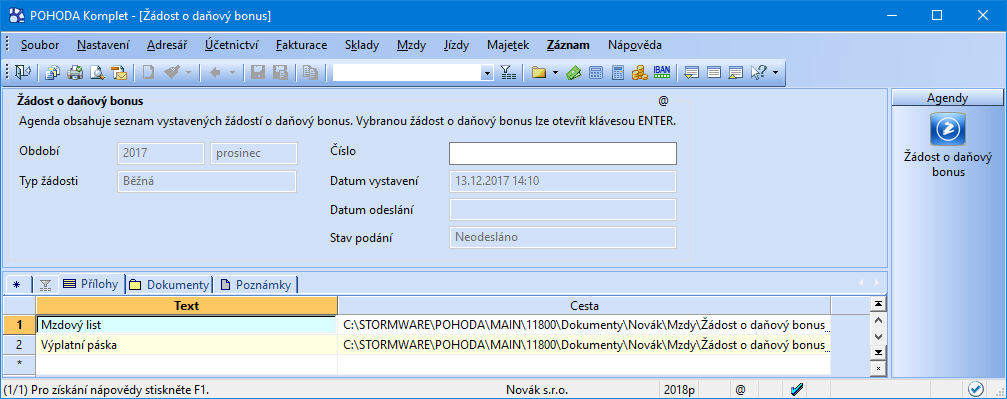Click the new blank record icon

(x=149, y=73)
